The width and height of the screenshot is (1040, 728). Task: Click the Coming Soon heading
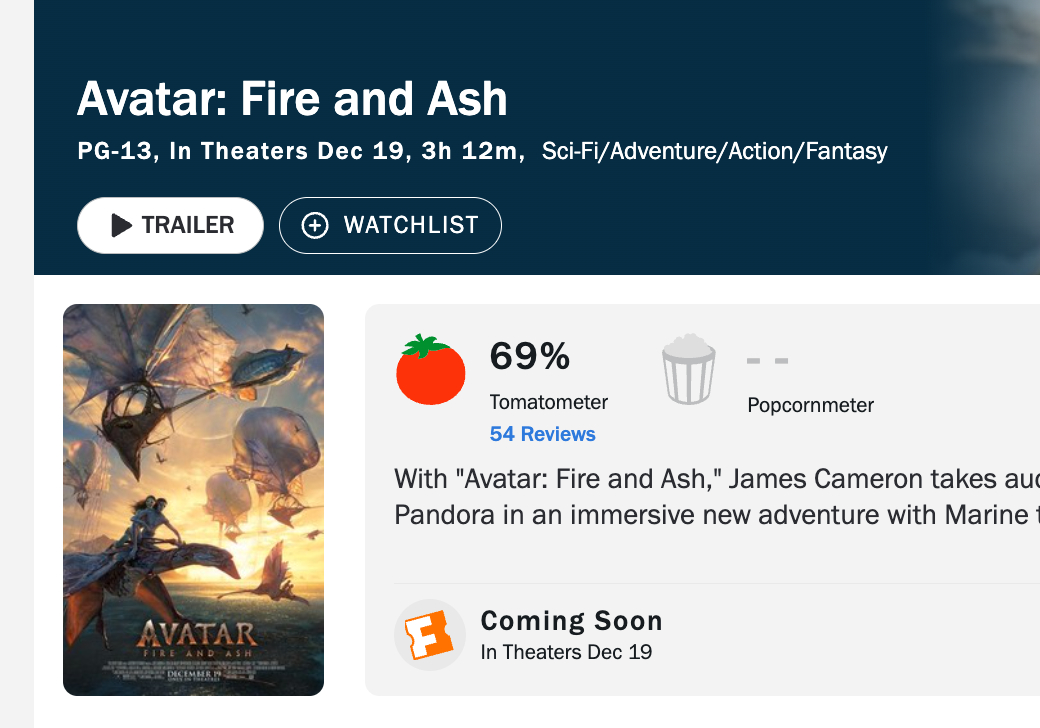pos(571,621)
